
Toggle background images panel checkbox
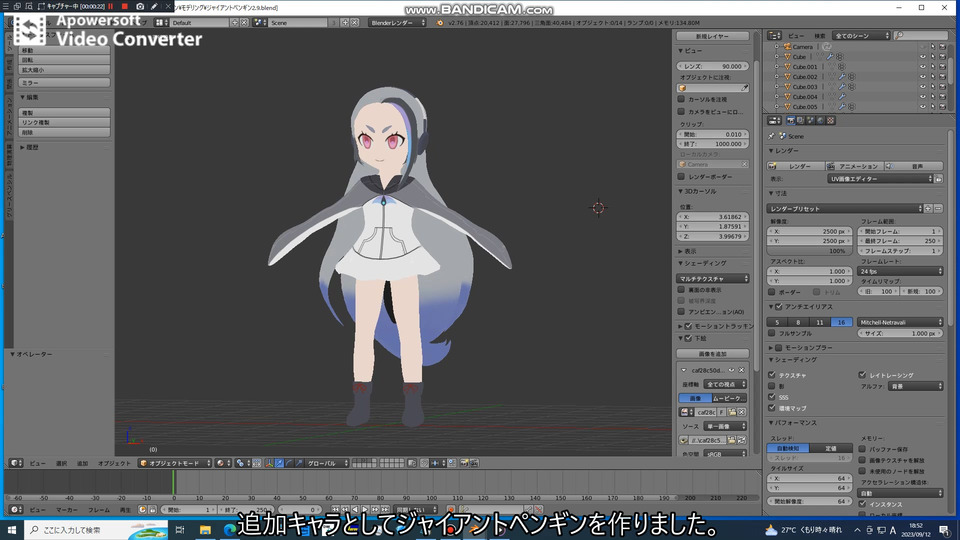pos(688,338)
